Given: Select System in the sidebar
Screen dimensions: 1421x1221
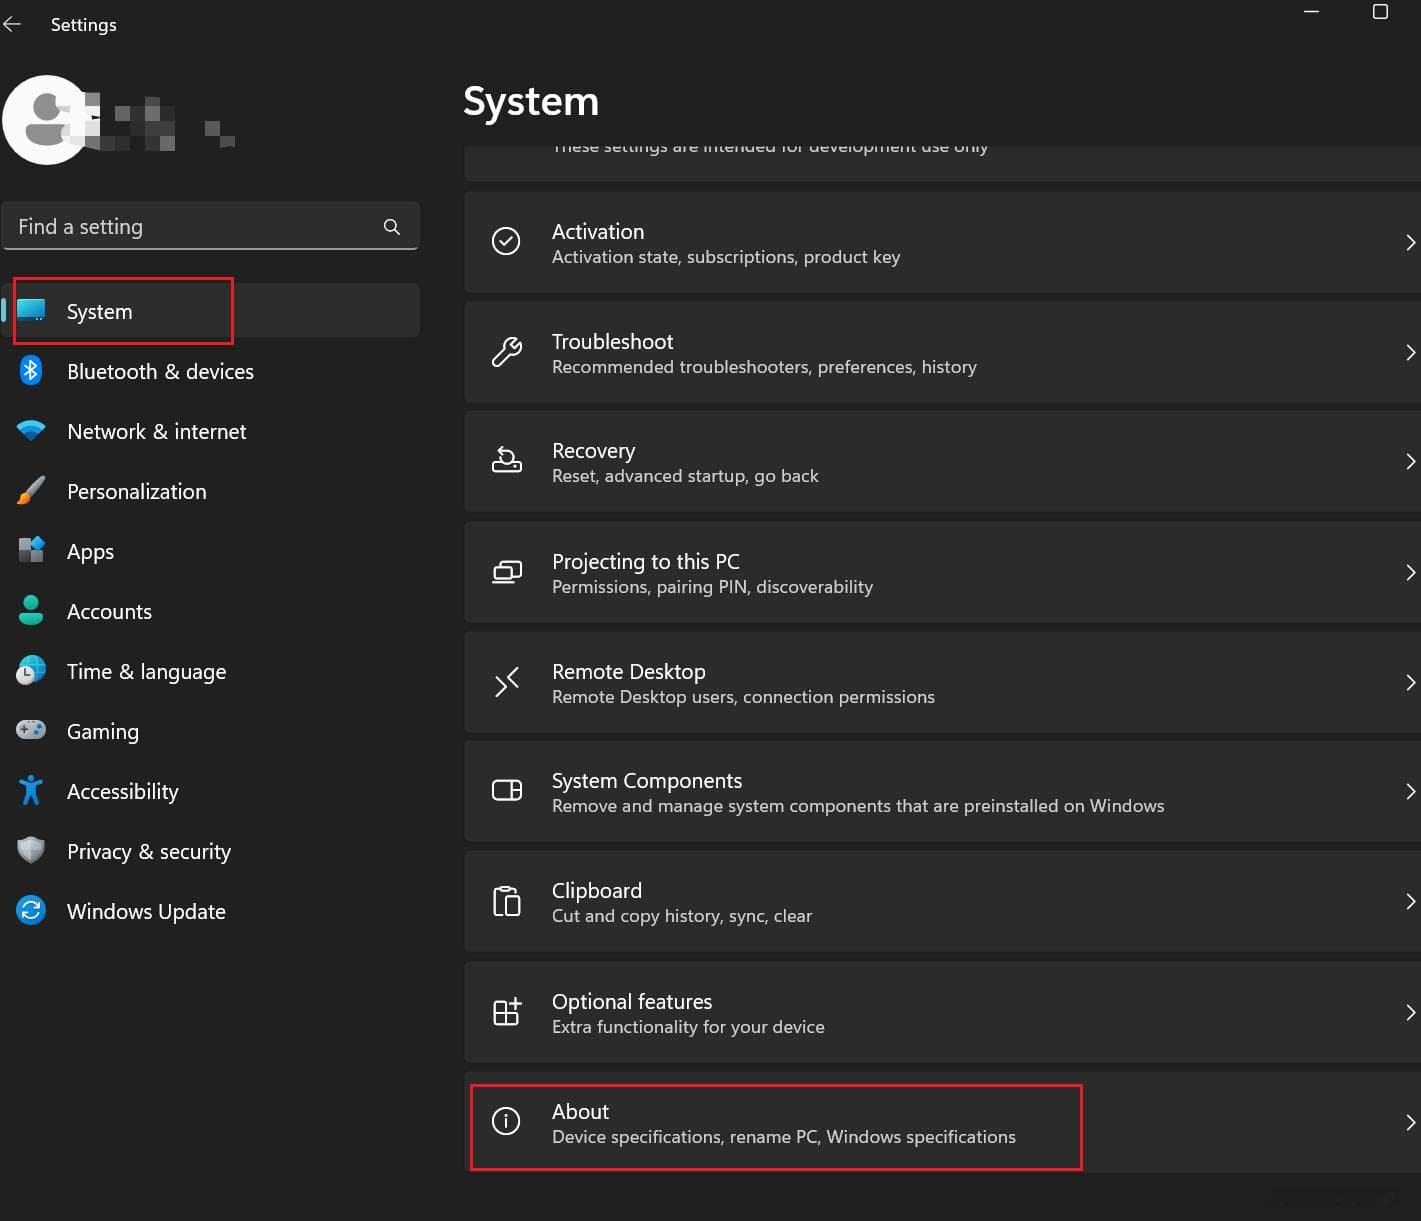Looking at the screenshot, I should [211, 311].
